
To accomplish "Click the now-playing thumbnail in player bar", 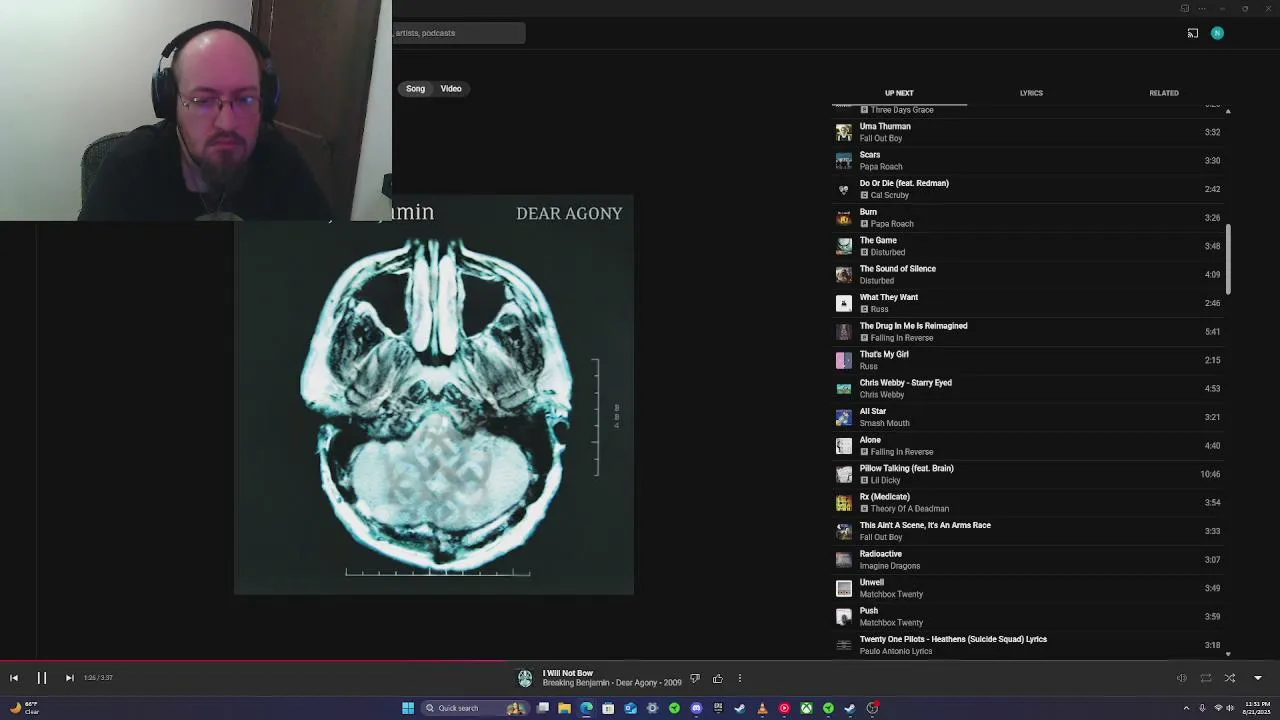I will (x=525, y=678).
